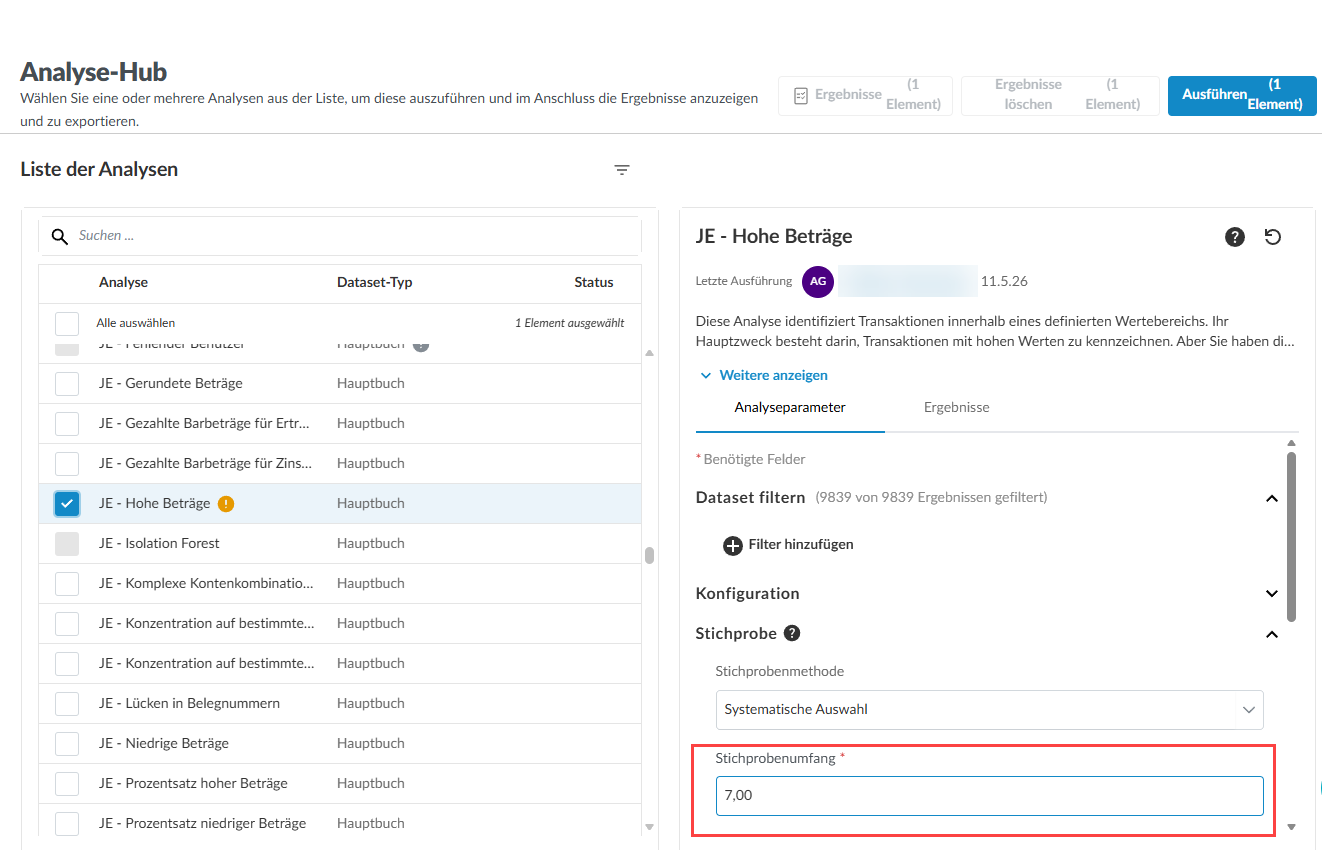Click the search magnifier icon
This screenshot has width=1322, height=852.
[x=60, y=236]
